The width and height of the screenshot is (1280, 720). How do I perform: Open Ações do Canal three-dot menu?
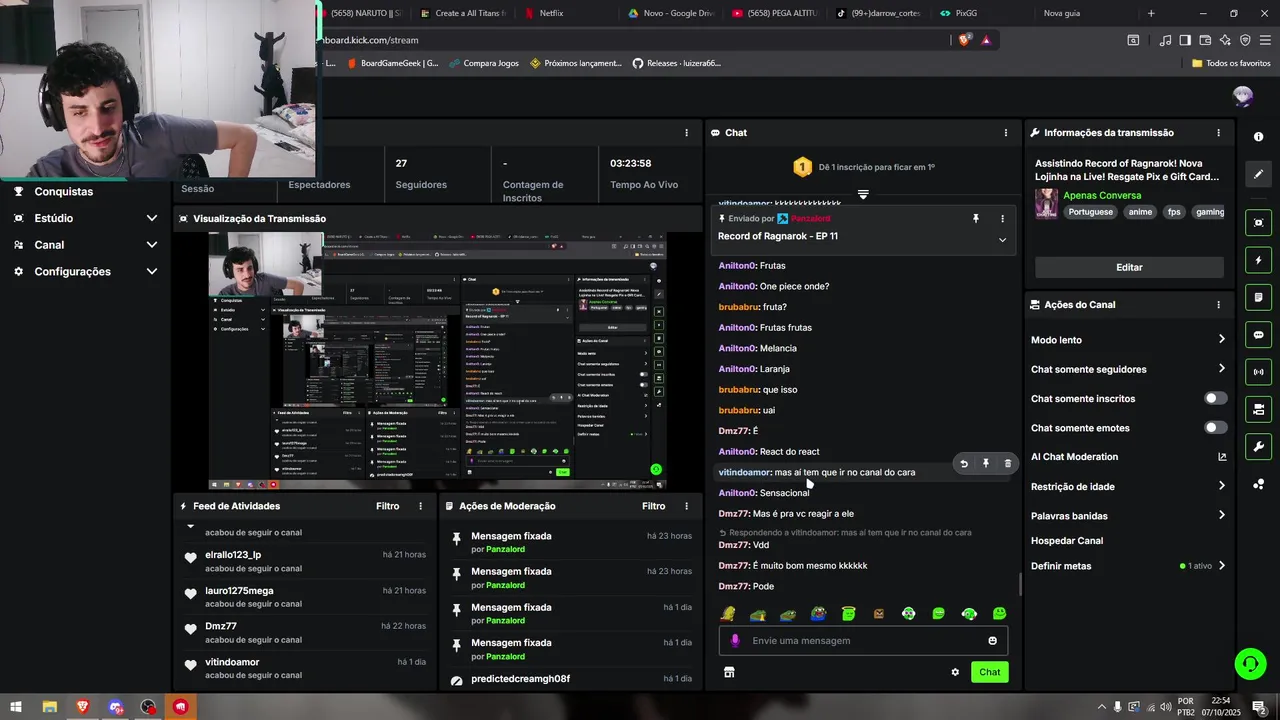point(1218,305)
